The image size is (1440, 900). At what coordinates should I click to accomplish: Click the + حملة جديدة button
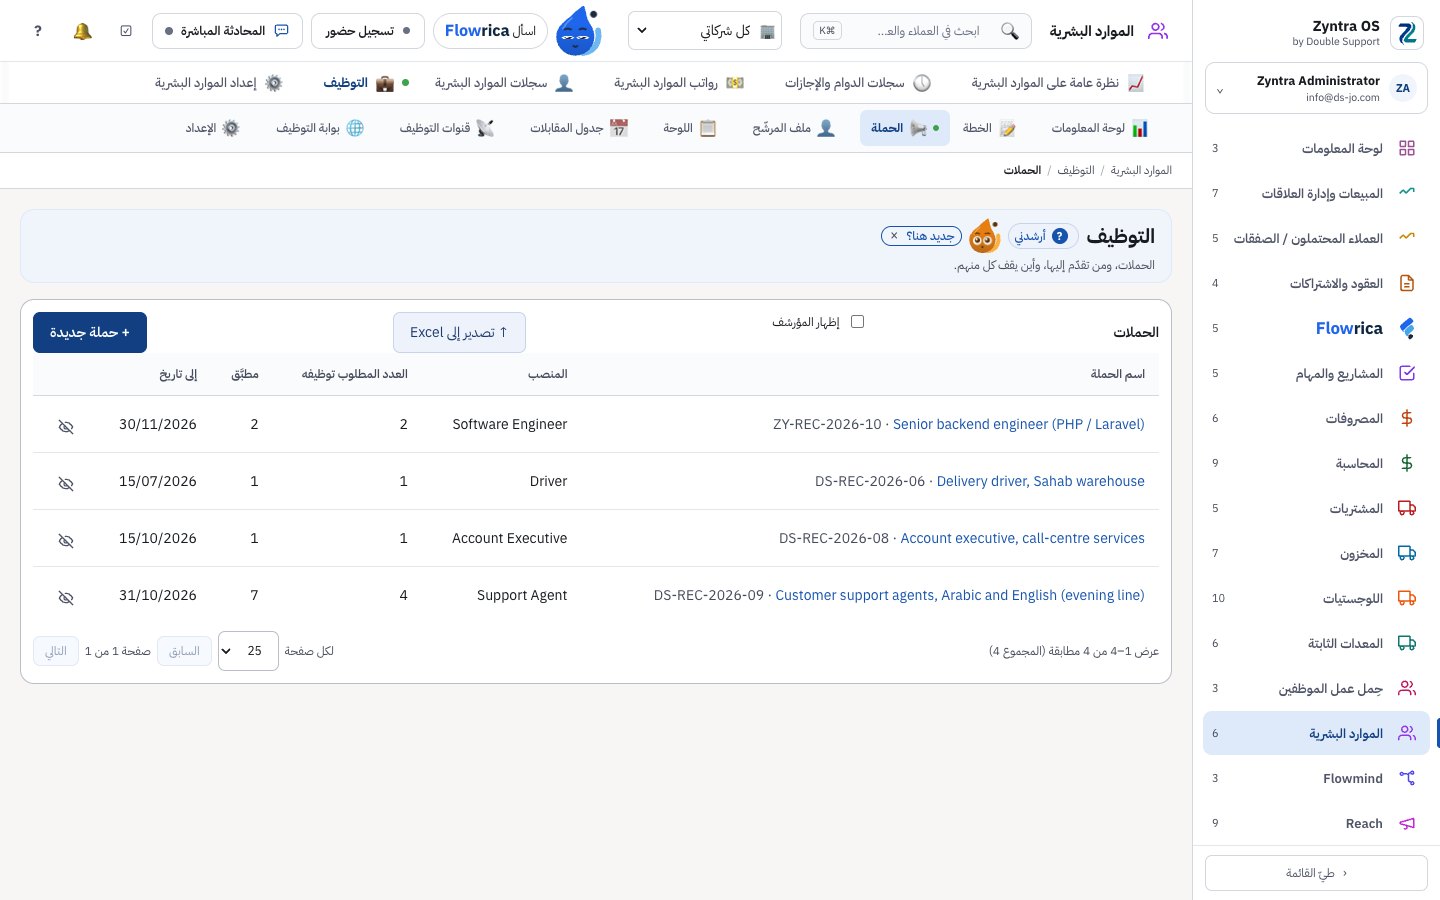point(90,332)
